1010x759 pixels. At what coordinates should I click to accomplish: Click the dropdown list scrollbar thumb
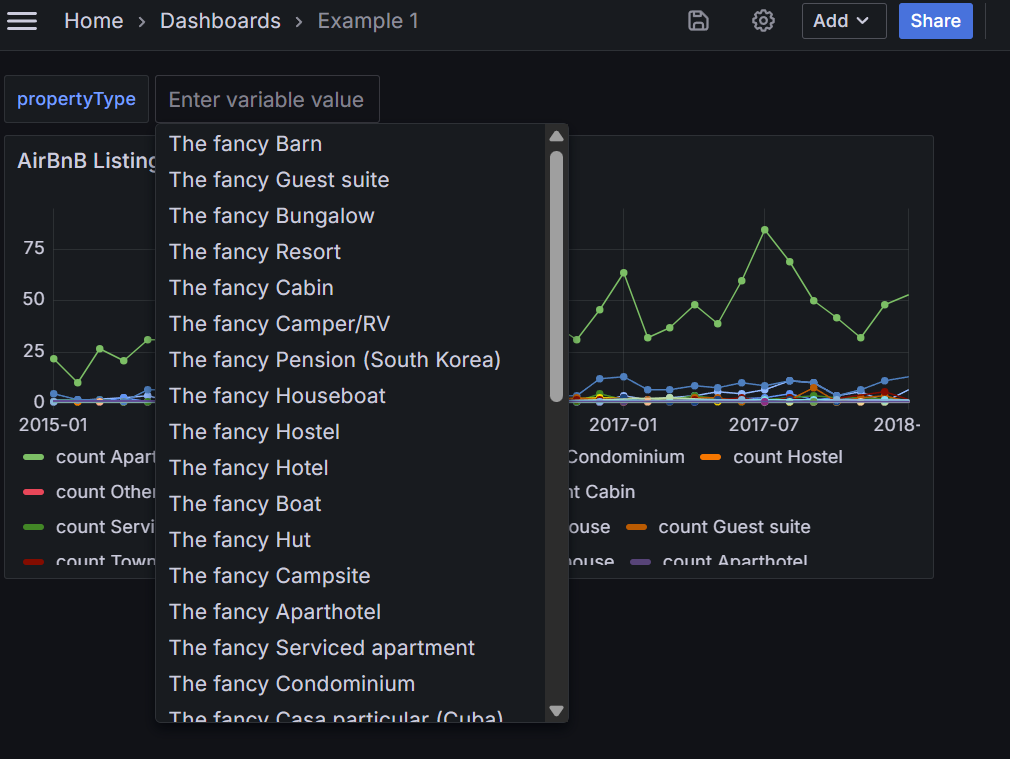click(557, 275)
